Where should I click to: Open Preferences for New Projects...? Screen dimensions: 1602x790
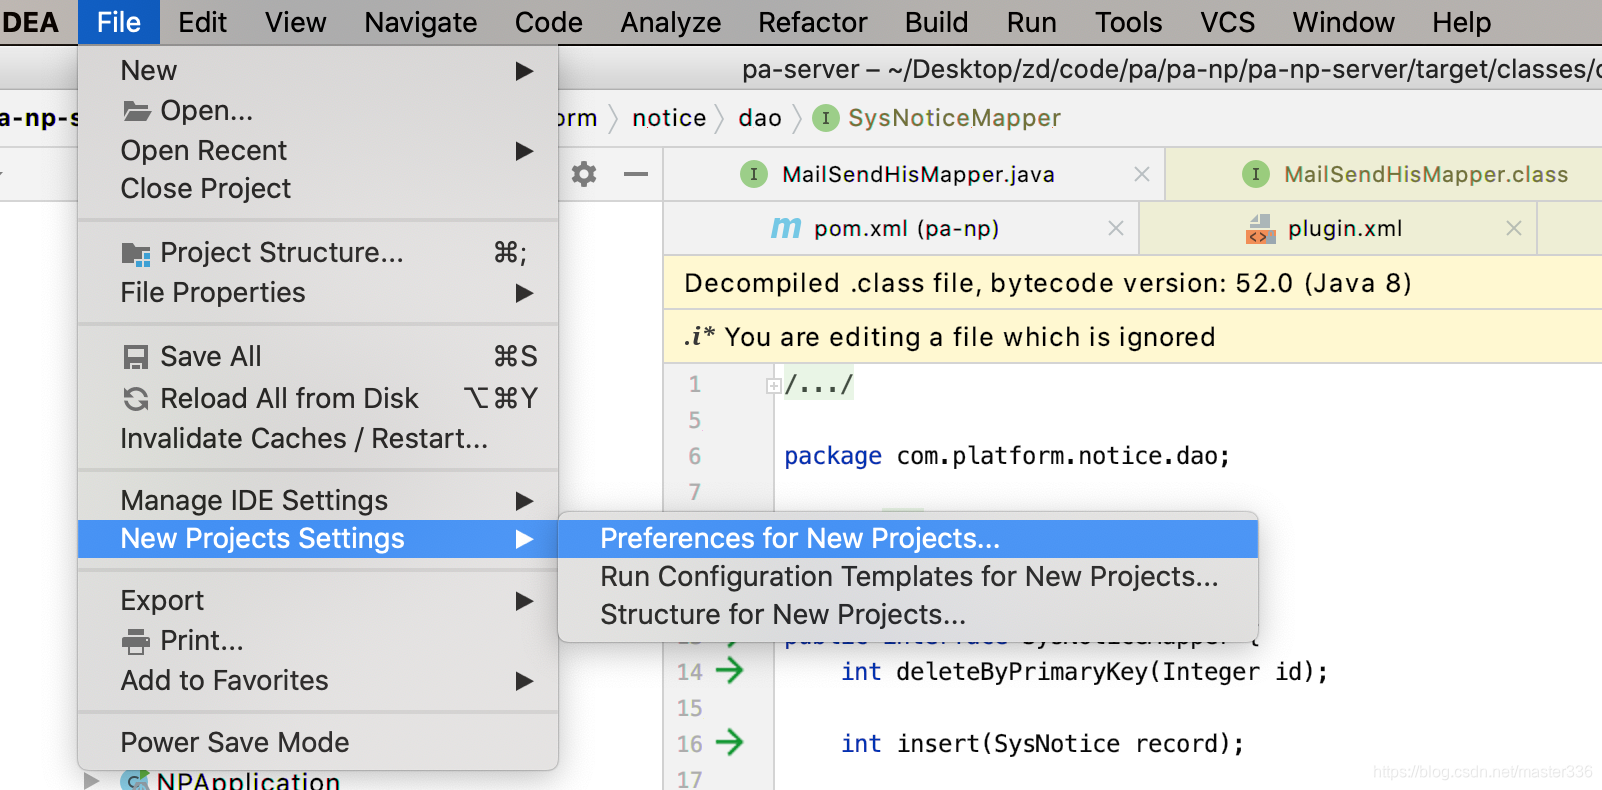point(908,539)
